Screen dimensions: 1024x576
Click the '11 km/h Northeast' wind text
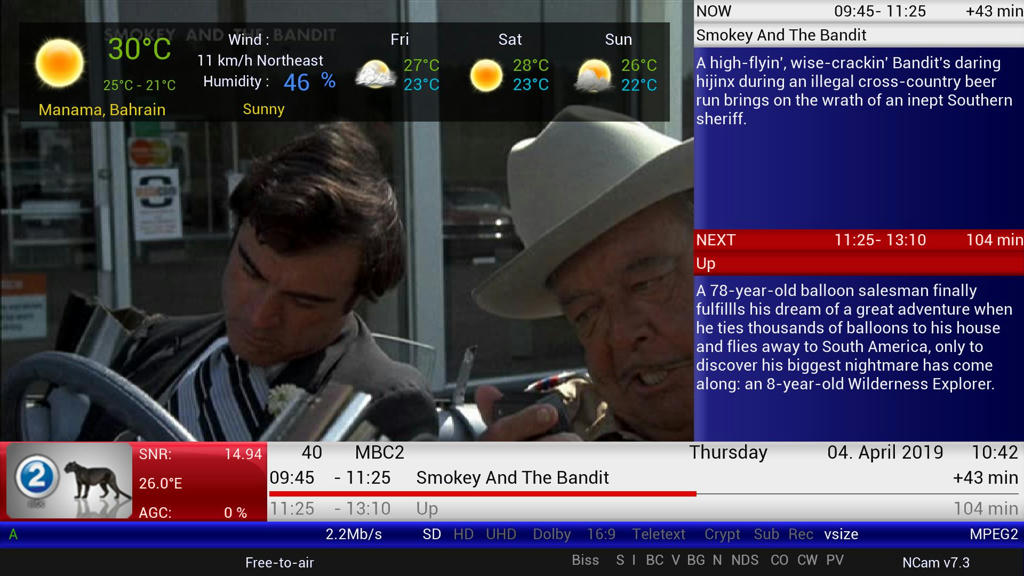tap(260, 61)
